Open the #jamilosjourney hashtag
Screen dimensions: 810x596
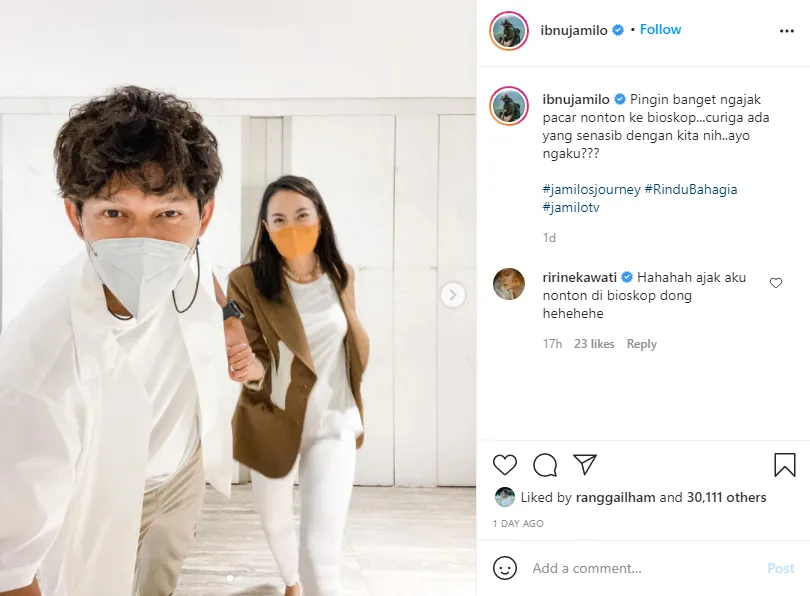coord(591,190)
